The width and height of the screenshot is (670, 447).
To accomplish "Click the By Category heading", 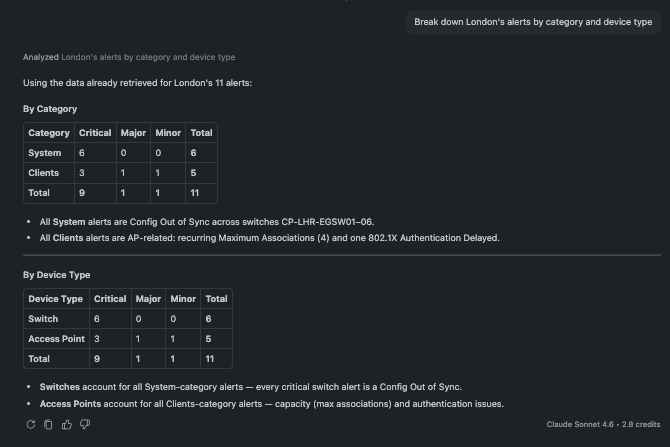I will click(x=50, y=109).
